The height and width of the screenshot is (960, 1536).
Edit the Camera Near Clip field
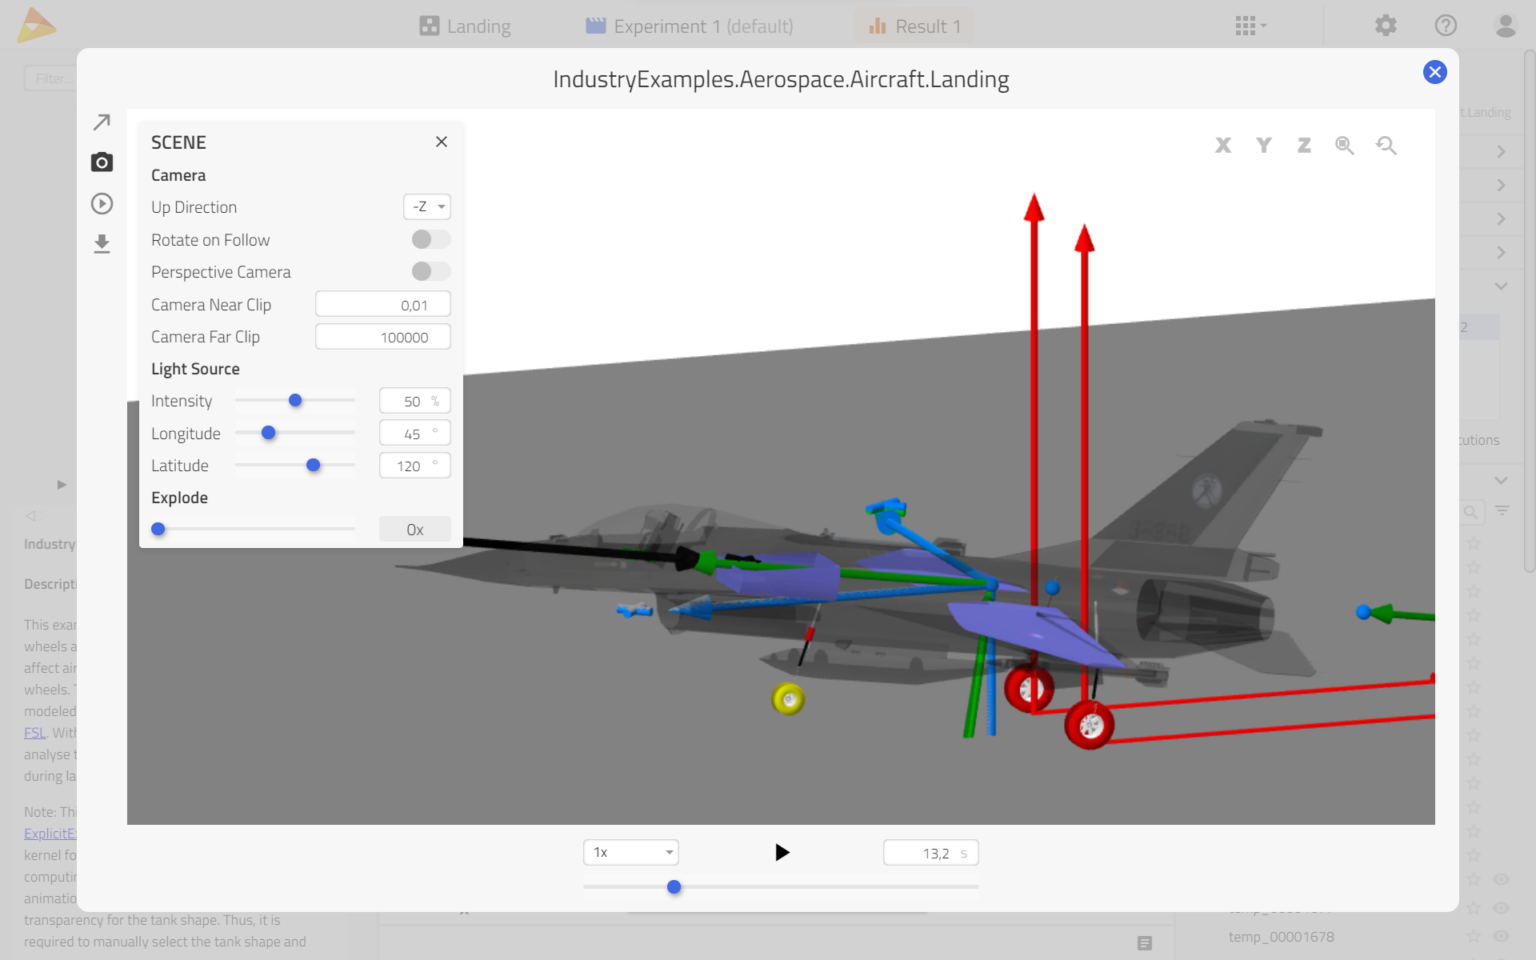(383, 304)
